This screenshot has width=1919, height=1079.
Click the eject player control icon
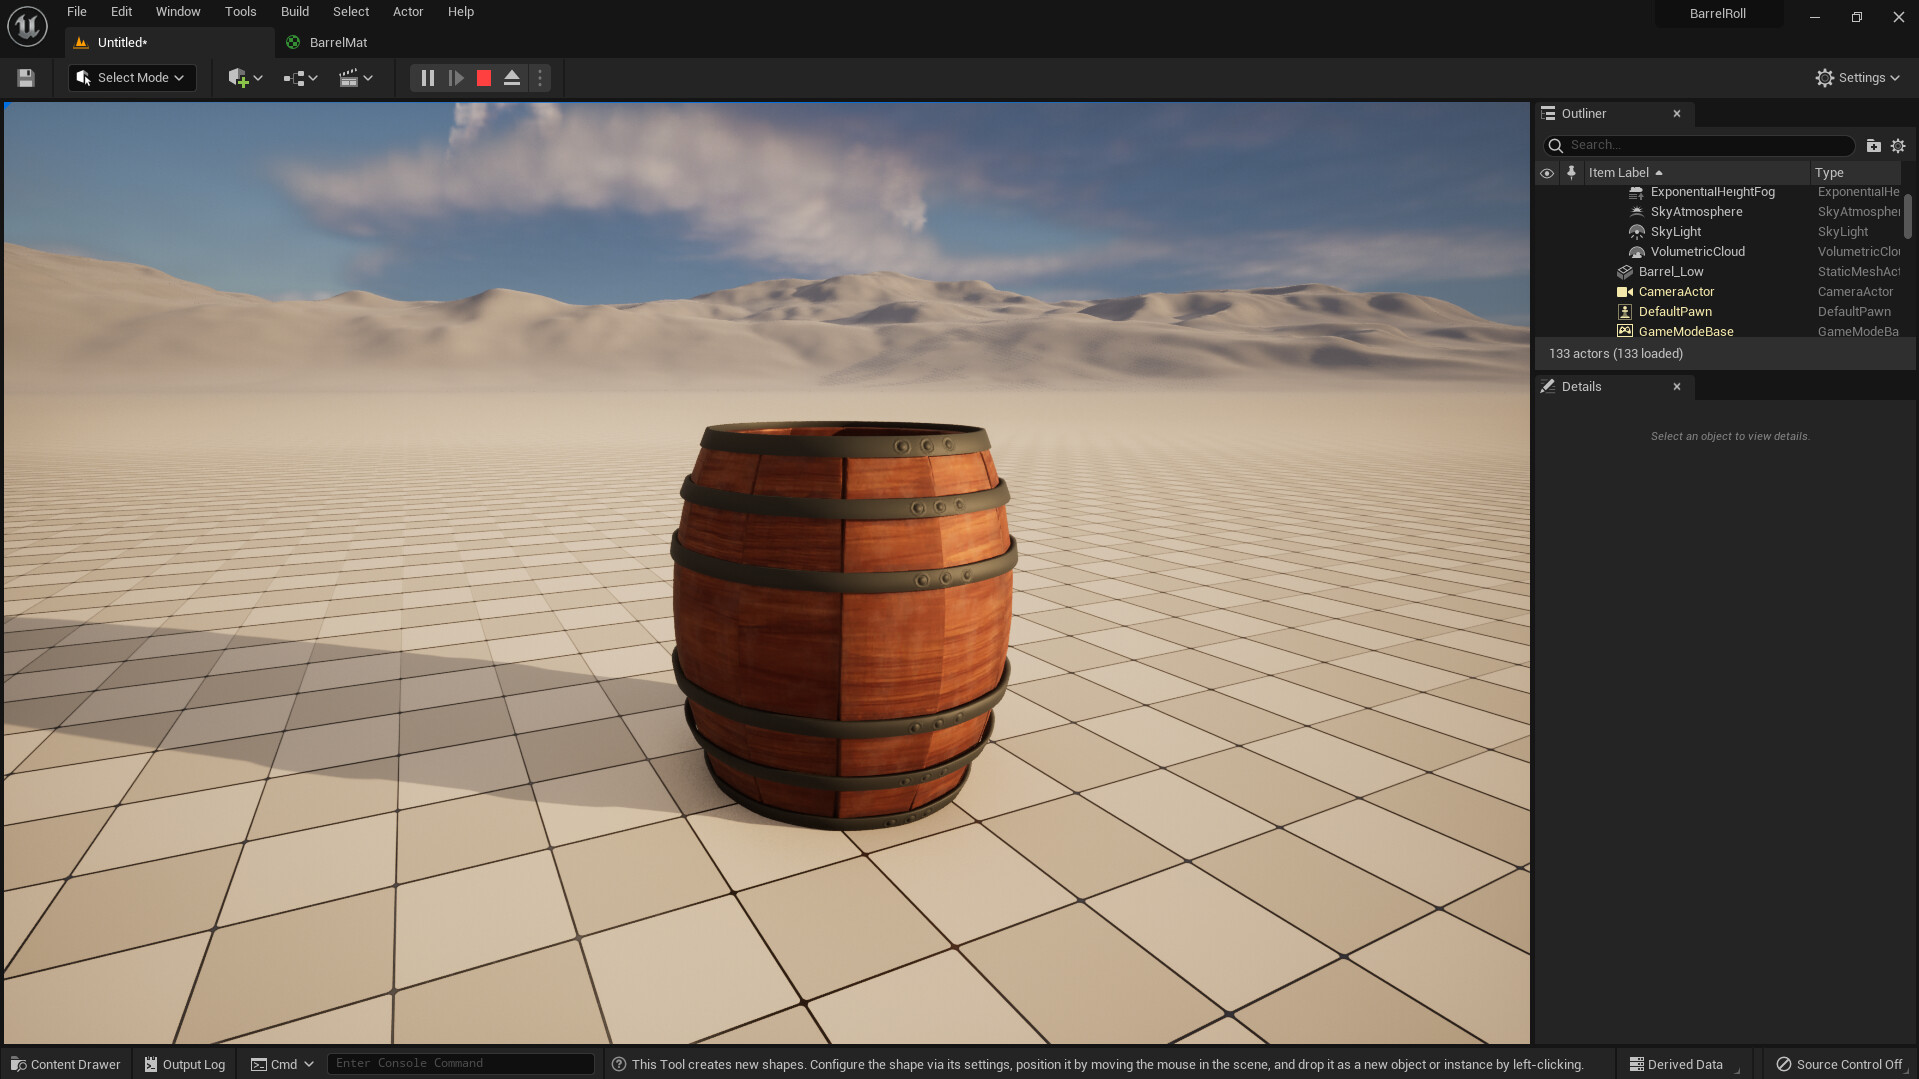click(511, 77)
